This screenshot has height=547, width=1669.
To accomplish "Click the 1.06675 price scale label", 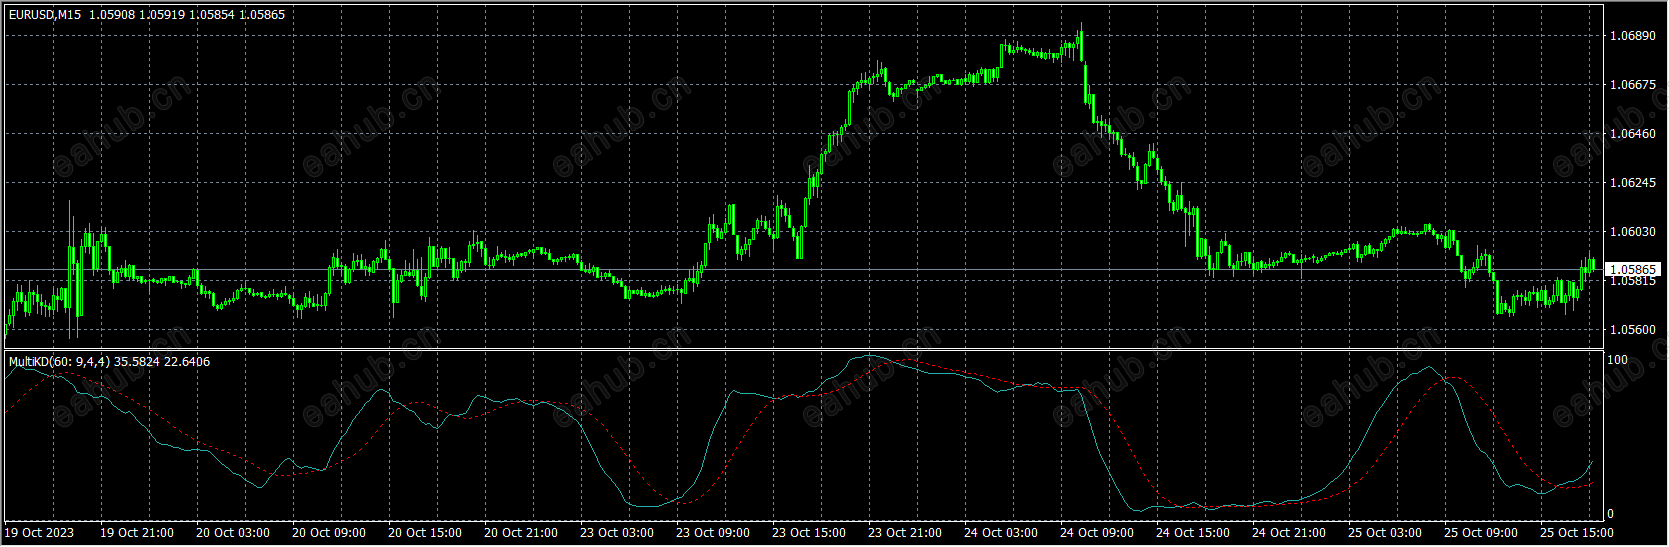I will (1632, 85).
